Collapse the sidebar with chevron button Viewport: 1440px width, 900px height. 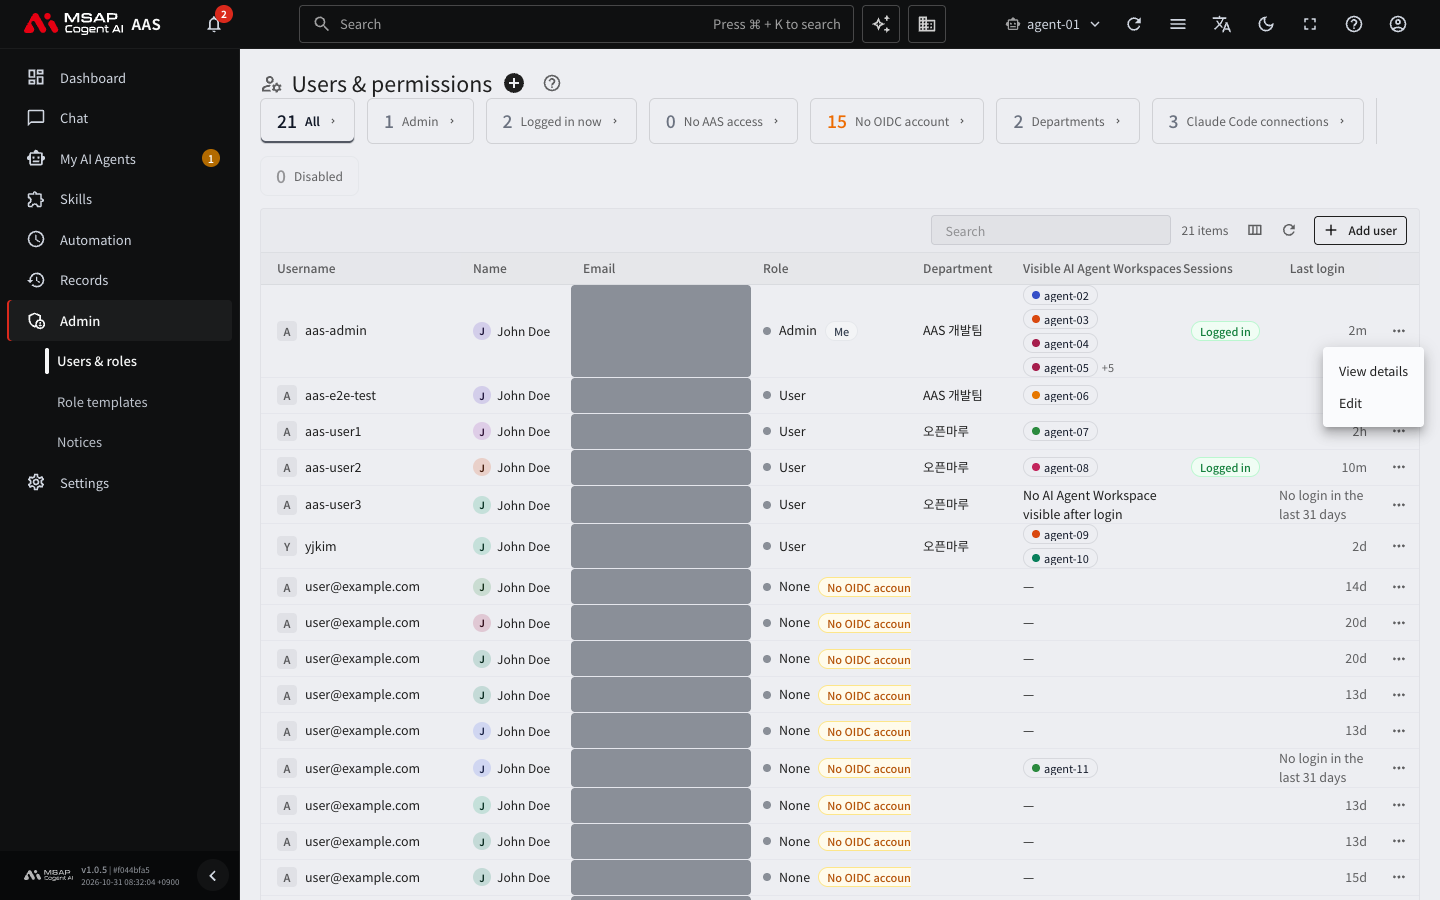[x=212, y=876]
